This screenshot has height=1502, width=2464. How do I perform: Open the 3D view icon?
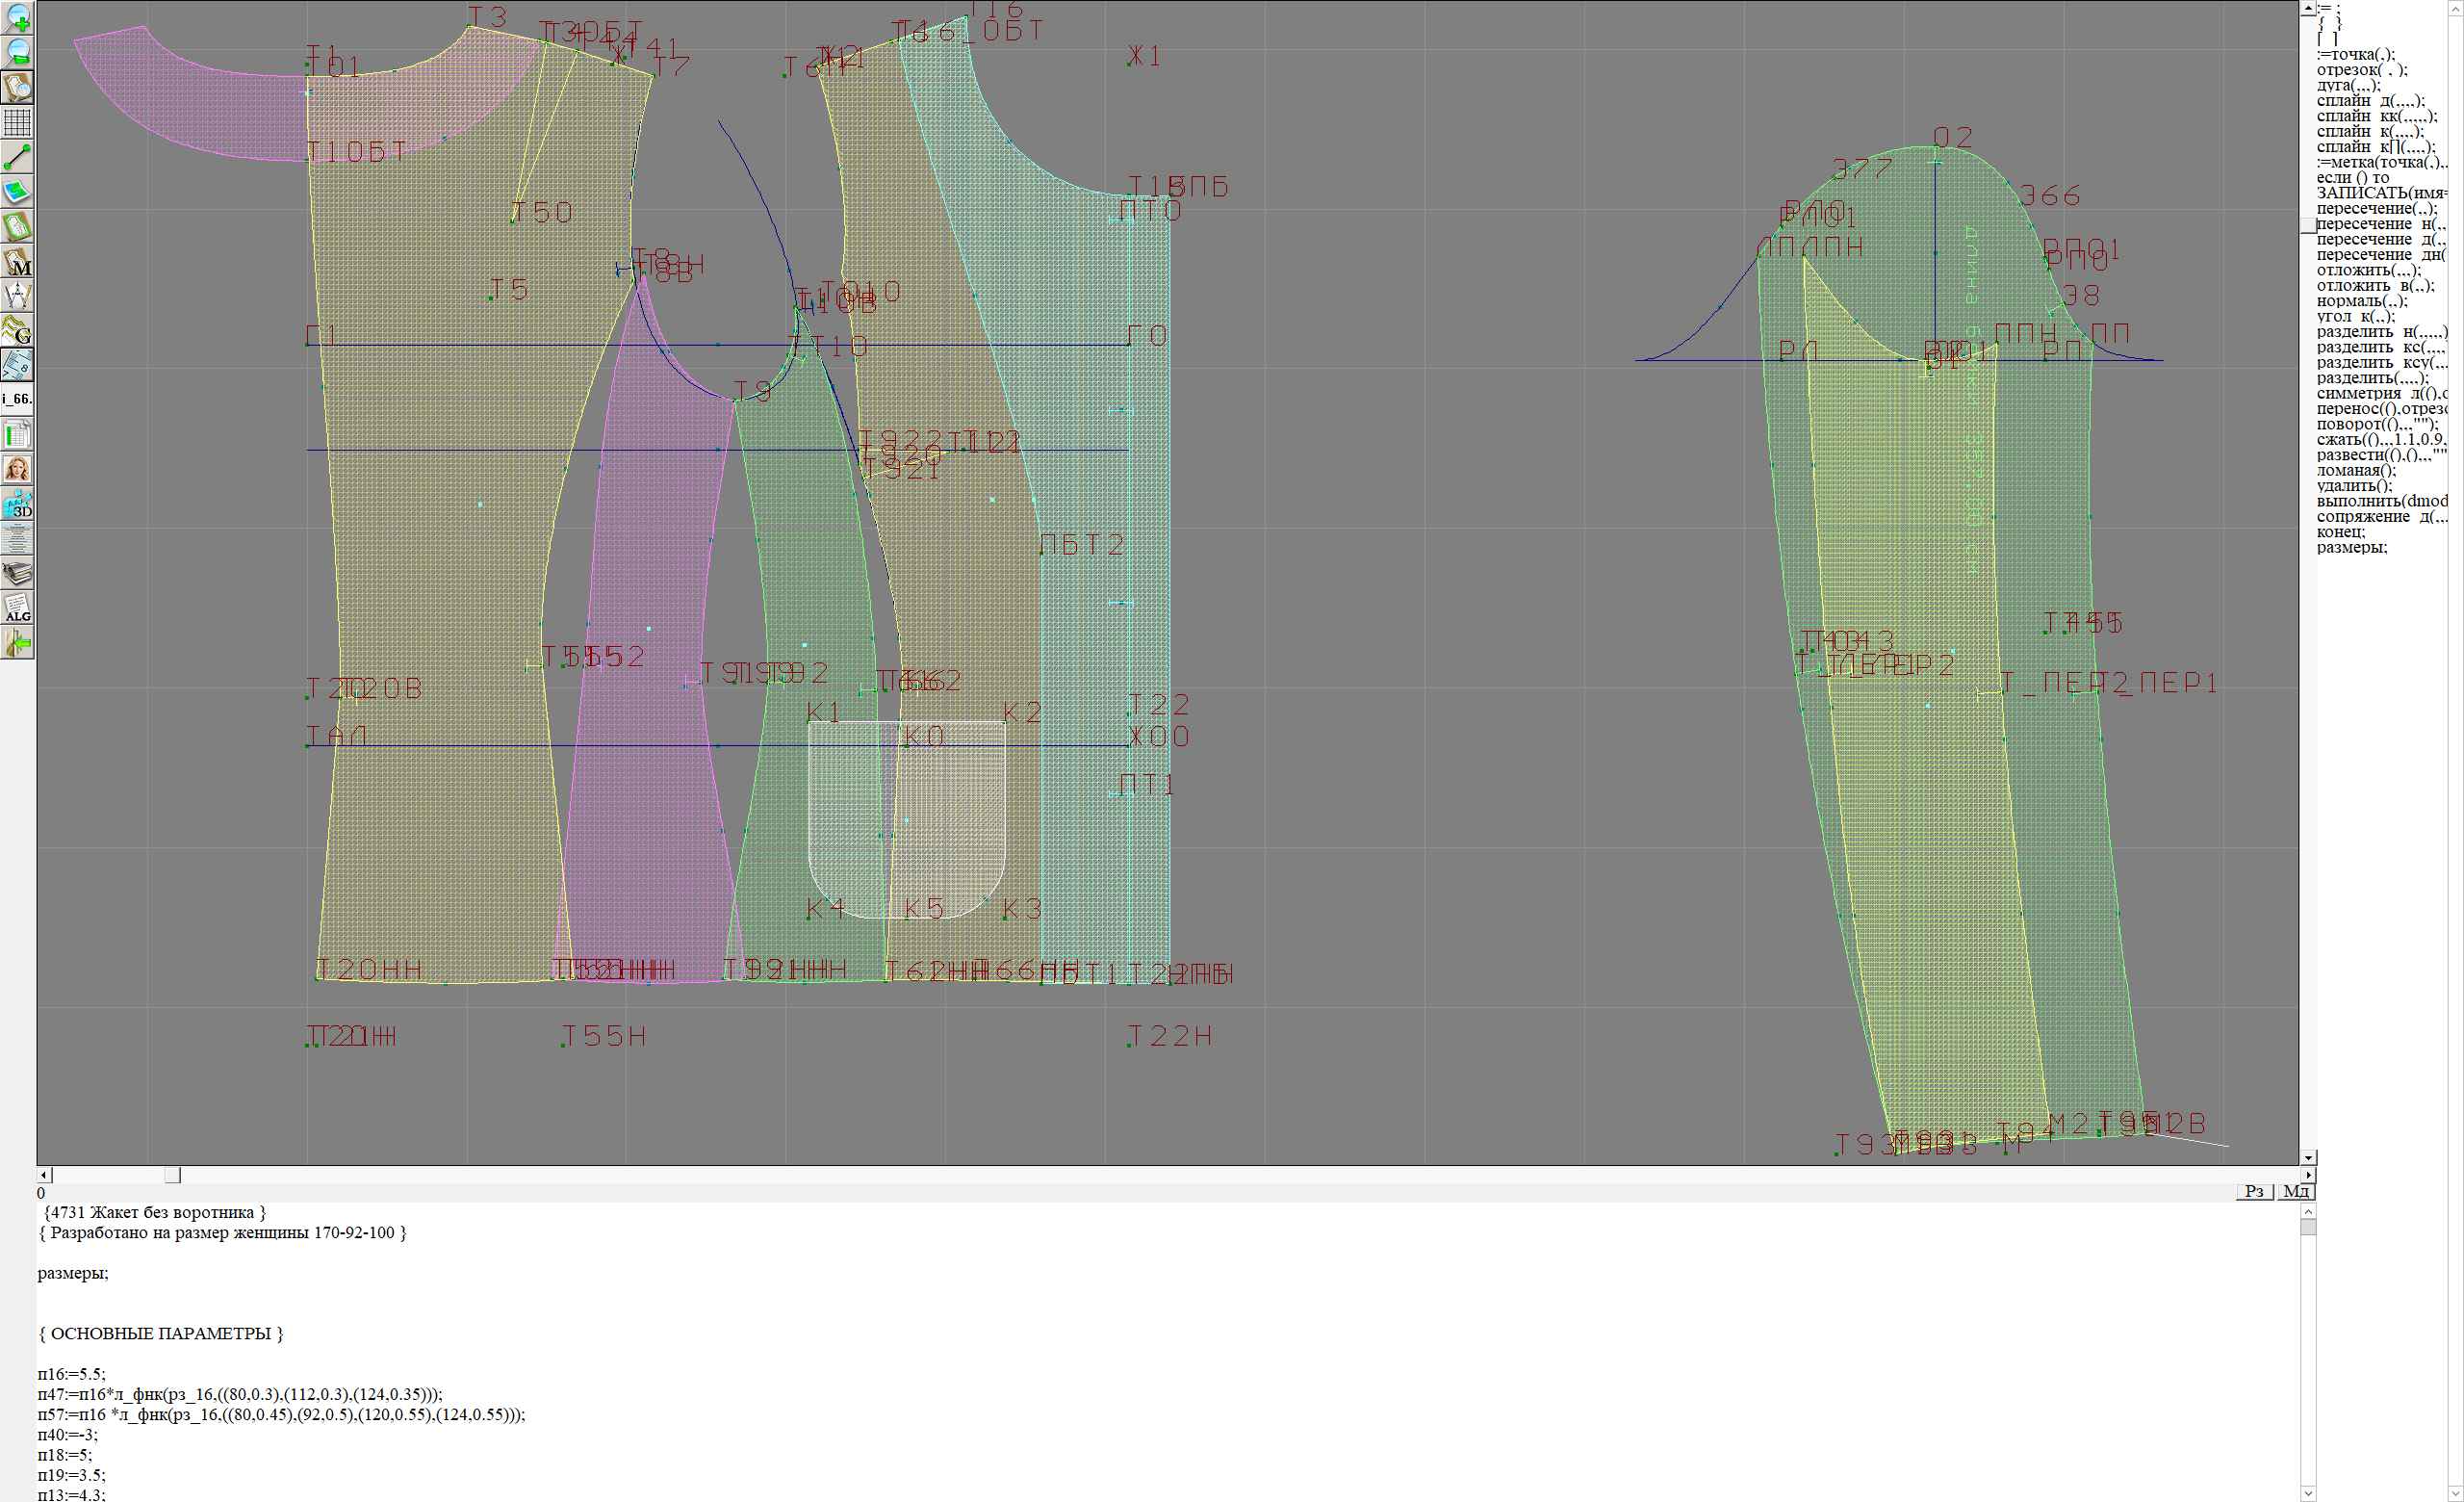point(17,504)
